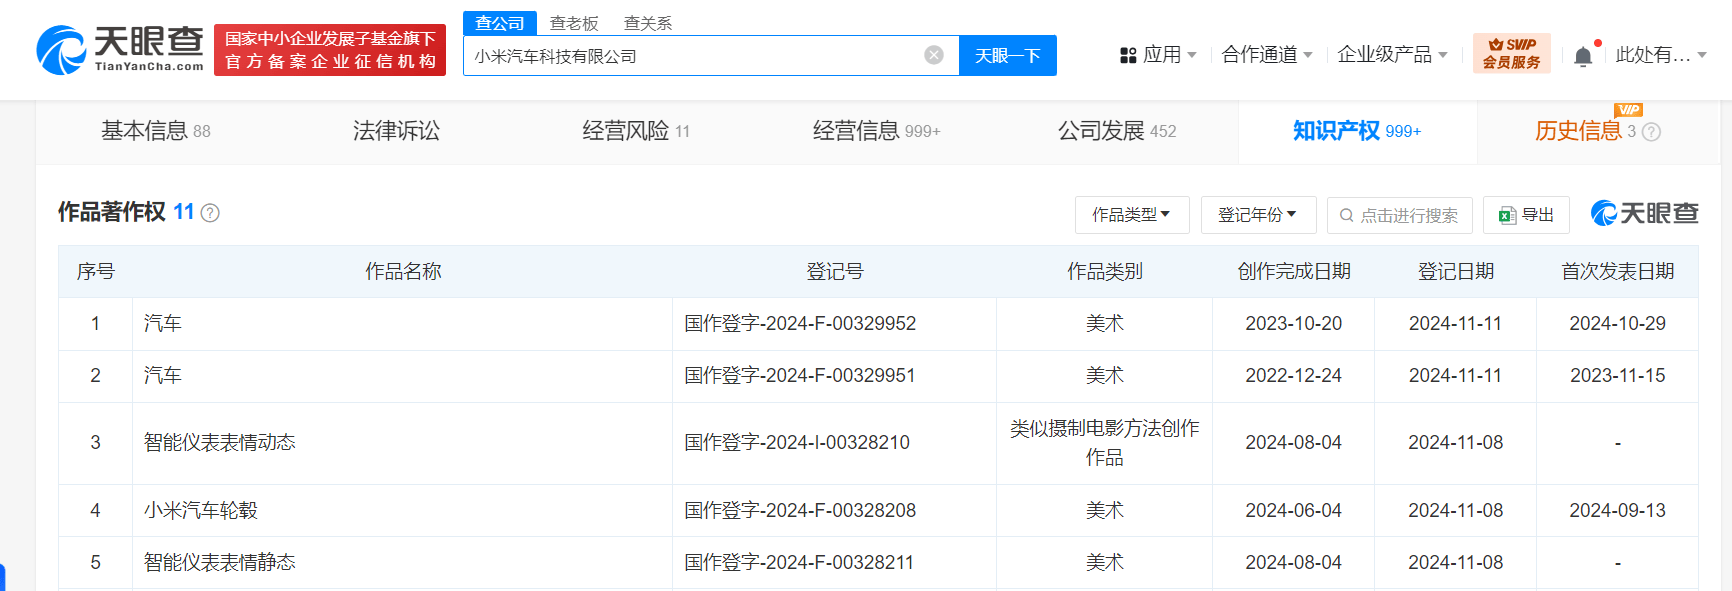This screenshot has height=591, width=1732.
Task: Click the 点击进行搜索 search field
Action: (1400, 215)
